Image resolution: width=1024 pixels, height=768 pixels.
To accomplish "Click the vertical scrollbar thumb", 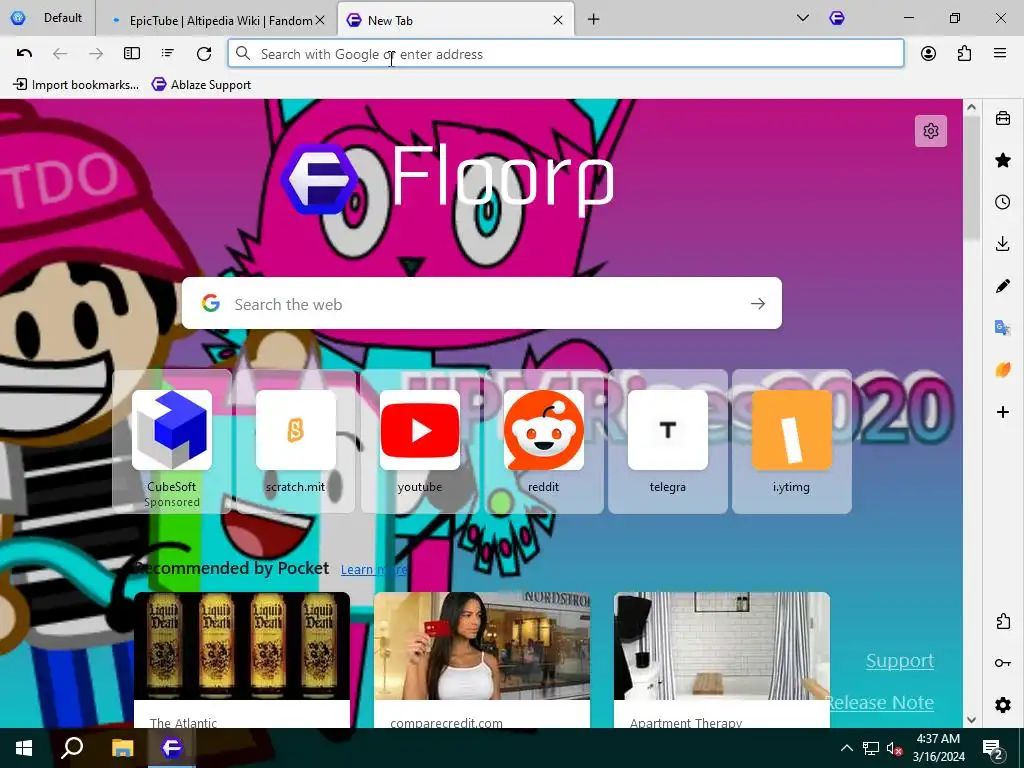I will [x=971, y=178].
